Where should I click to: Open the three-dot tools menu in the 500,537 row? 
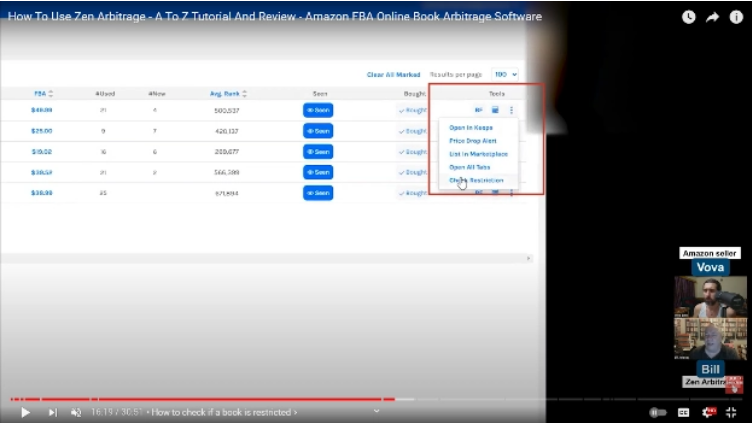point(511,110)
